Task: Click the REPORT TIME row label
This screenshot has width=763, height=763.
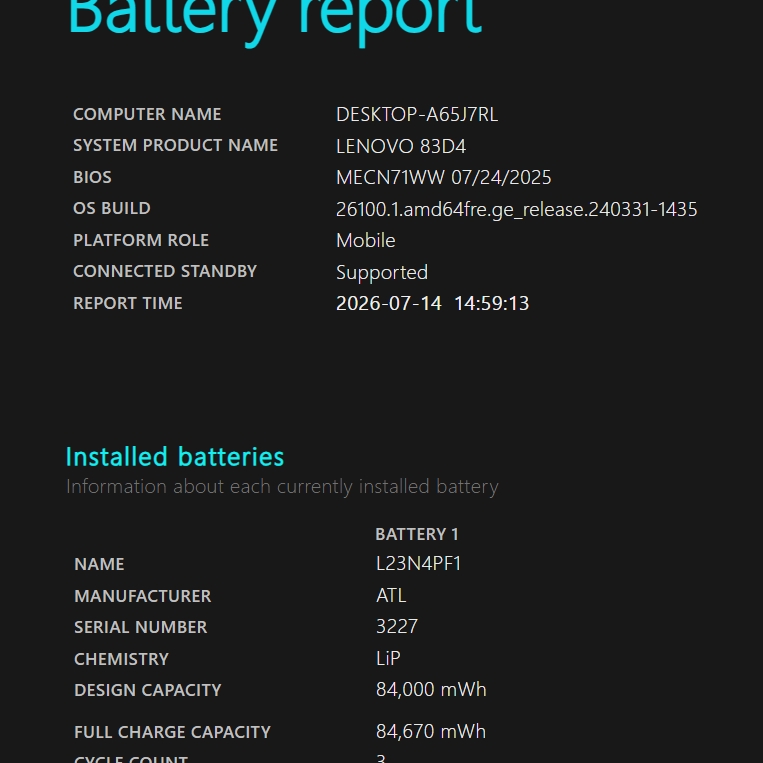Action: pyautogui.click(x=128, y=303)
